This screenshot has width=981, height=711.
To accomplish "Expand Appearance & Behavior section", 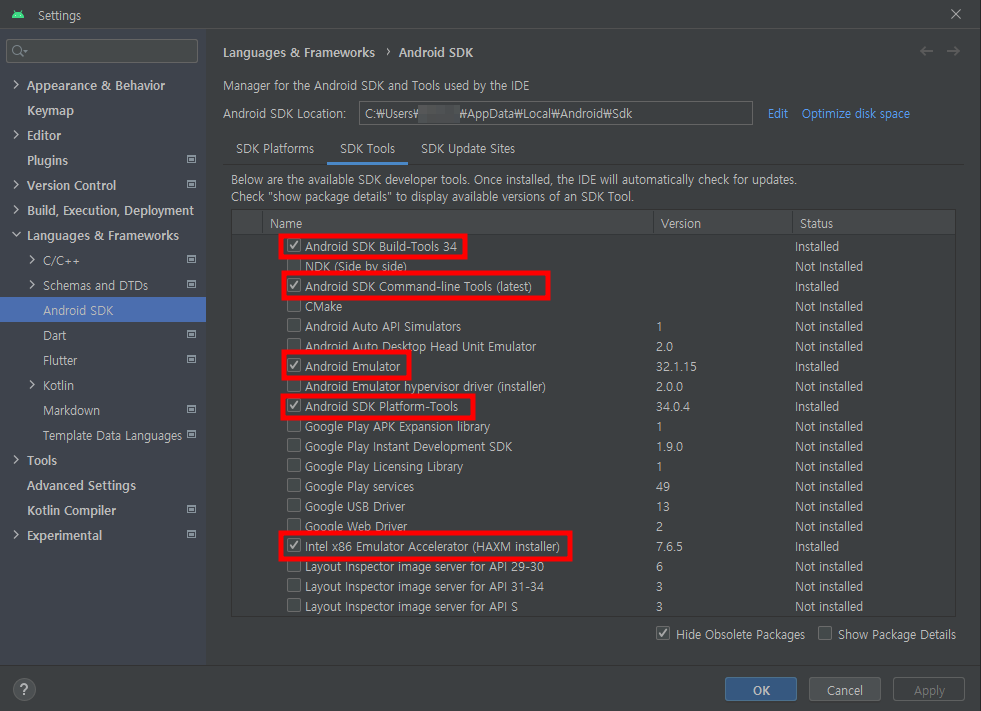I will coord(16,84).
